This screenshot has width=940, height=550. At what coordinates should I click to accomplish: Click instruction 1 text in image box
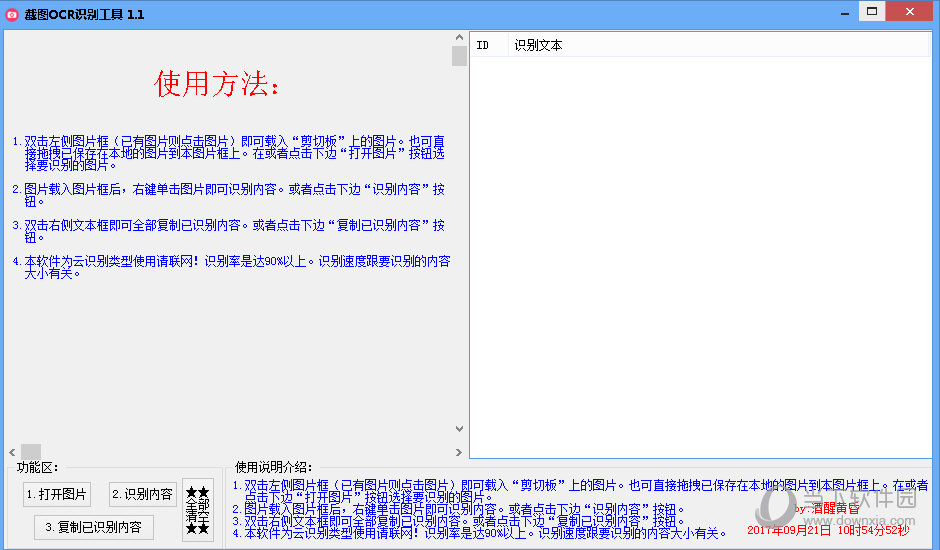(x=228, y=153)
